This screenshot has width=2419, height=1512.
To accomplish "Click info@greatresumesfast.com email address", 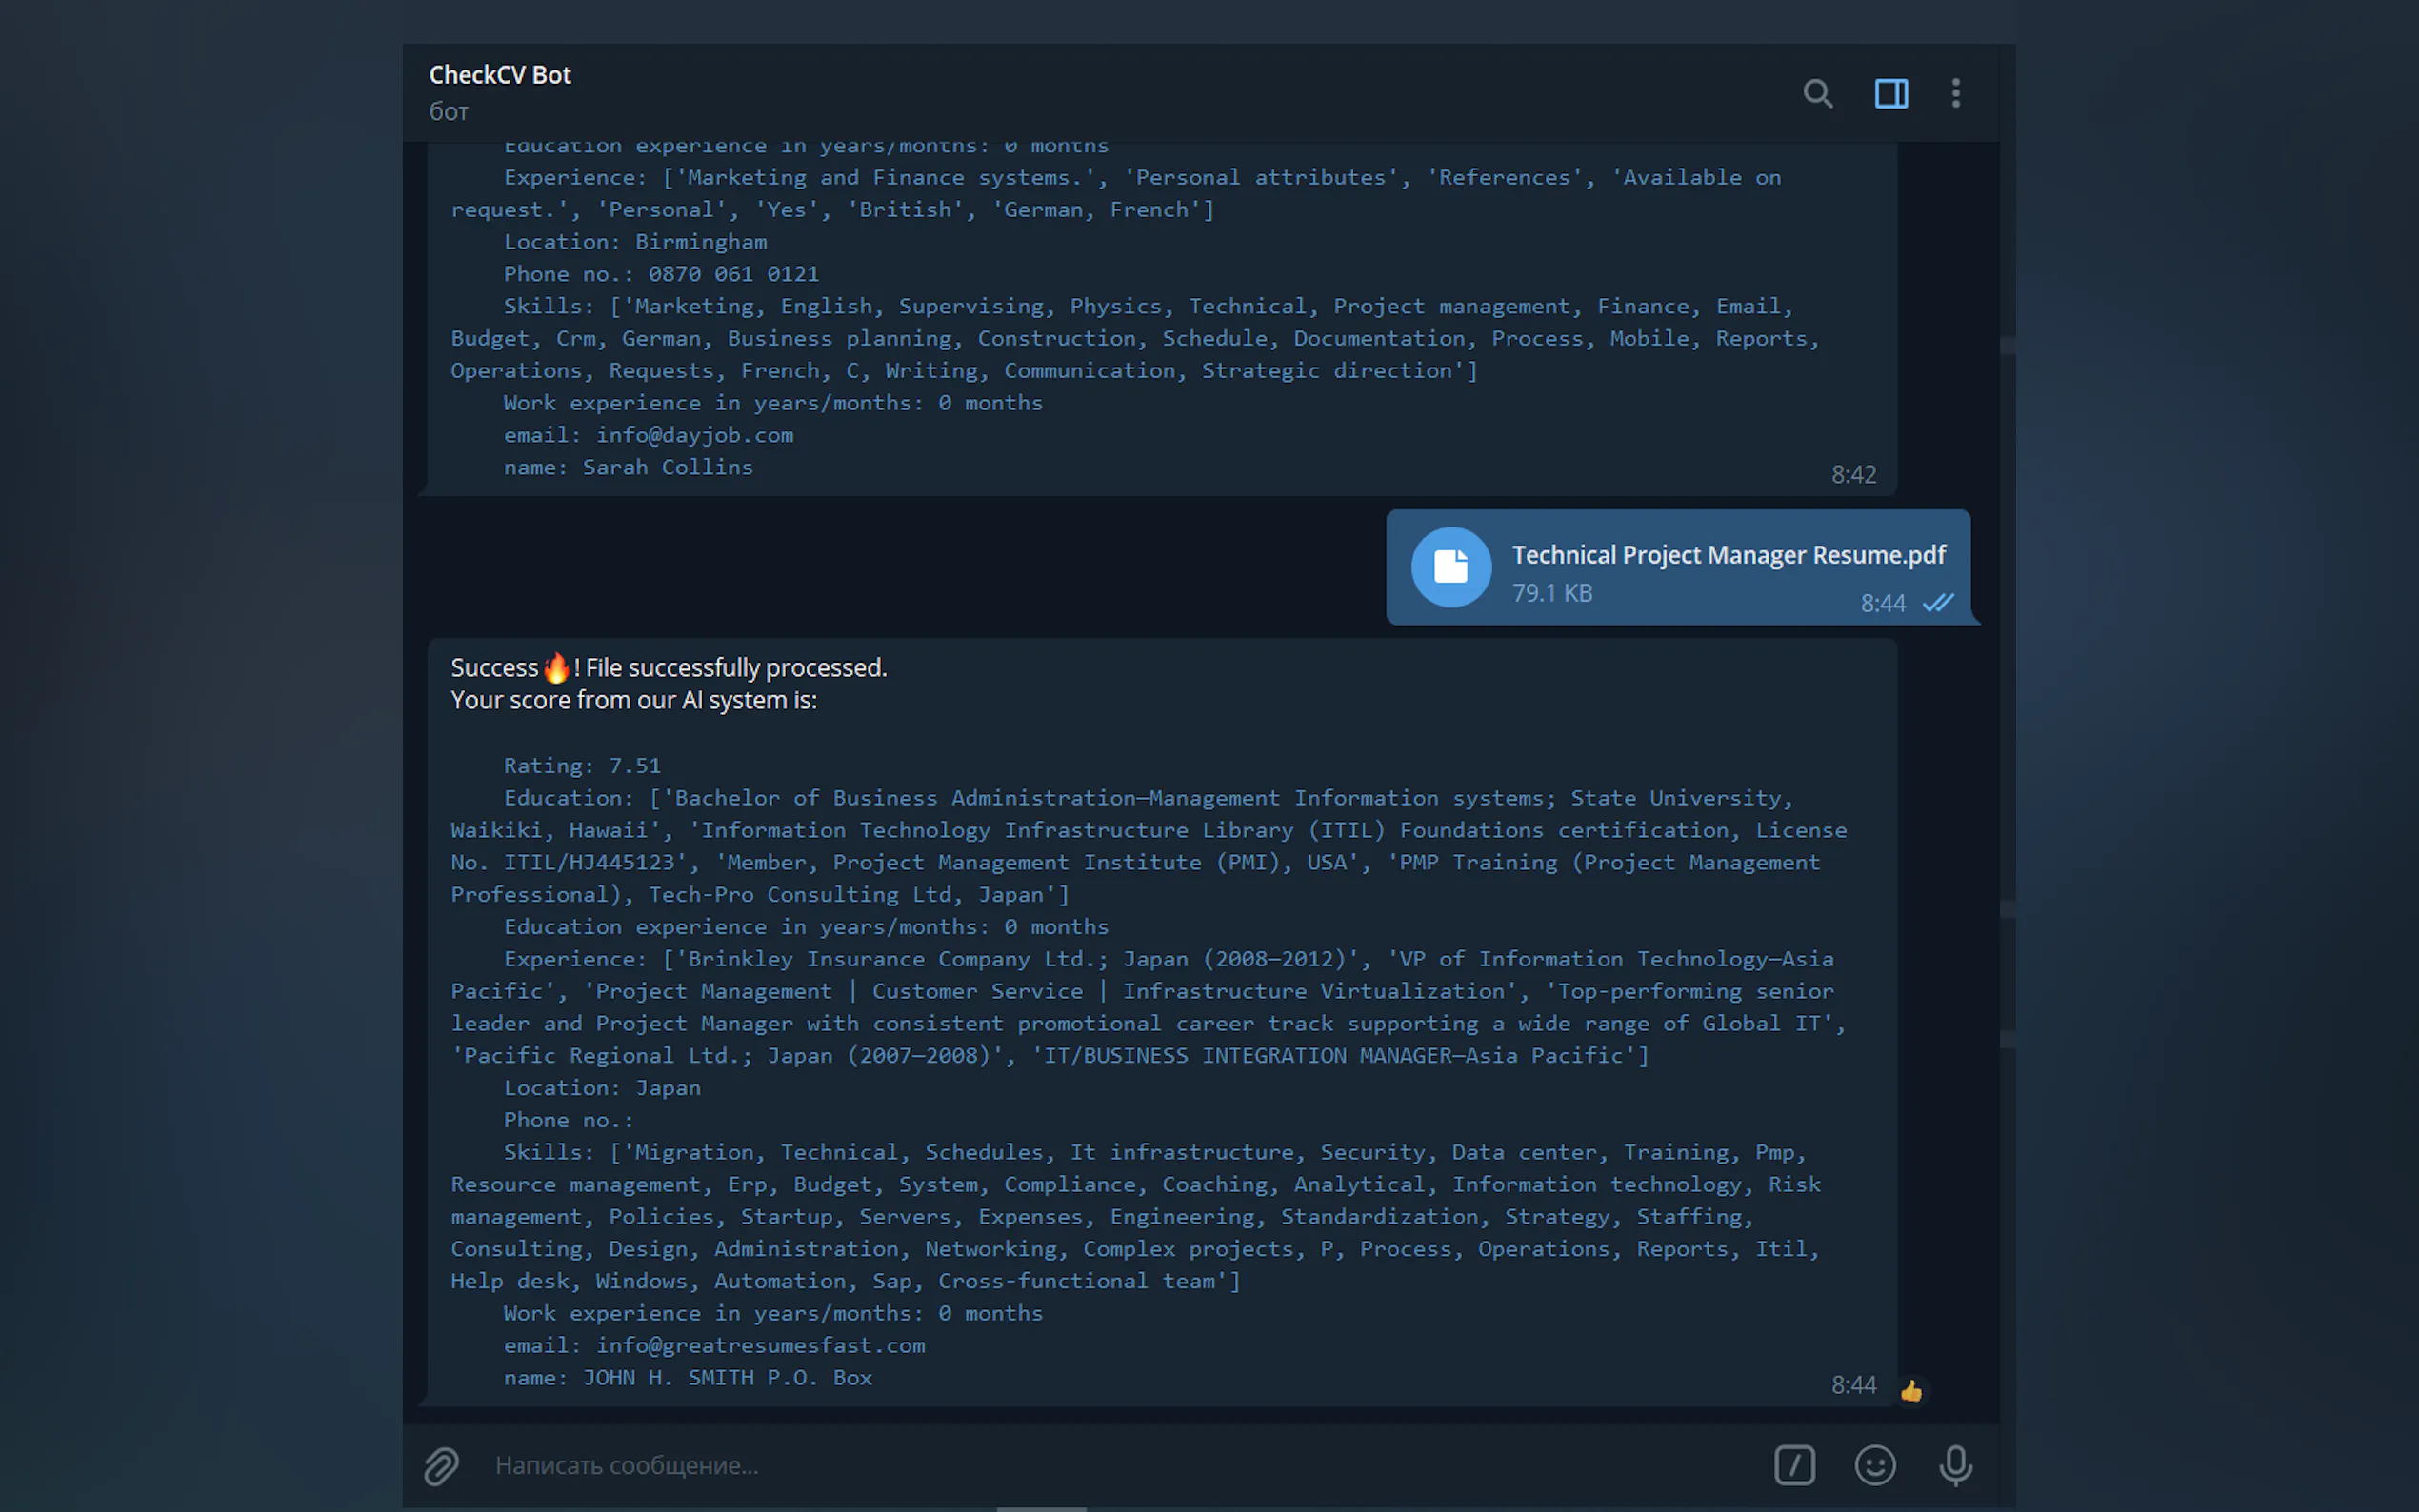I will [x=760, y=1346].
